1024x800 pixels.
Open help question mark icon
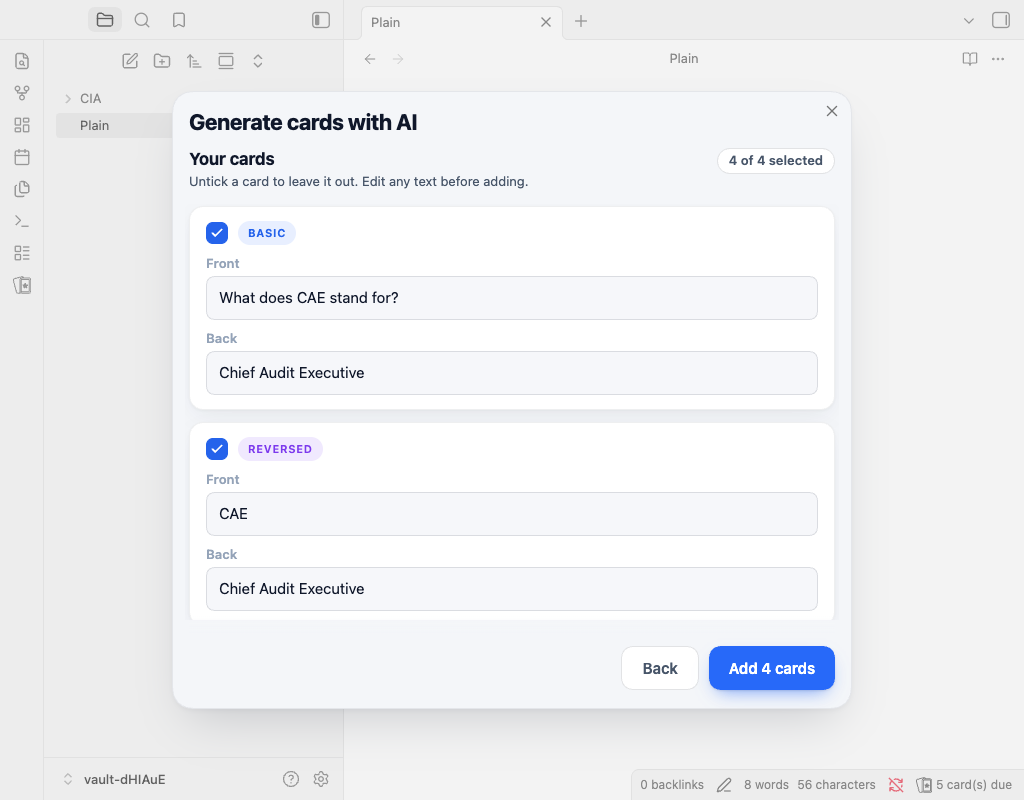[291, 778]
